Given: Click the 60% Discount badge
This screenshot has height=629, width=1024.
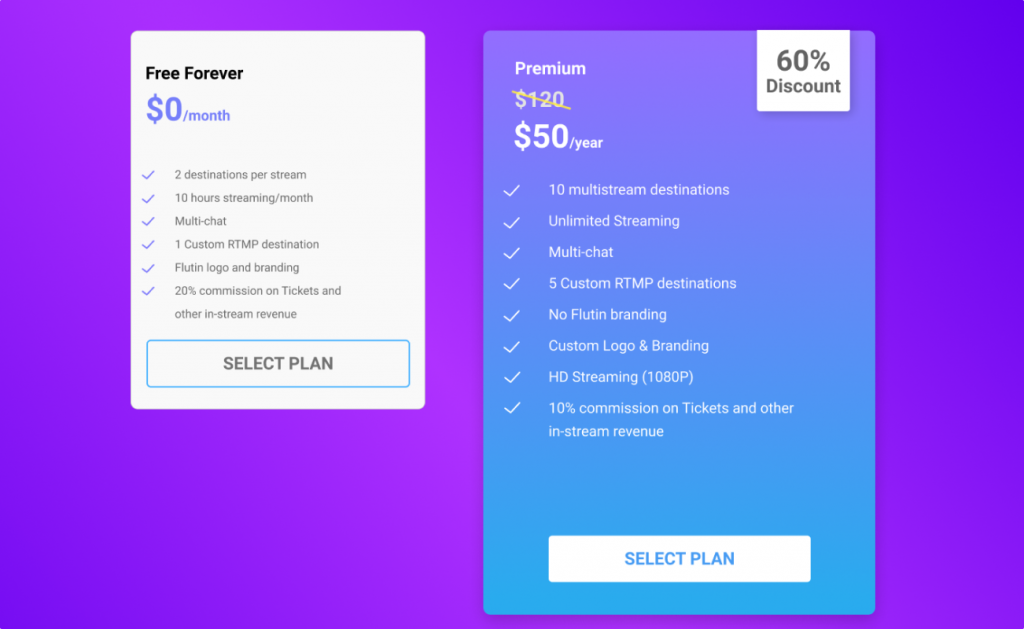Looking at the screenshot, I should click(x=803, y=71).
